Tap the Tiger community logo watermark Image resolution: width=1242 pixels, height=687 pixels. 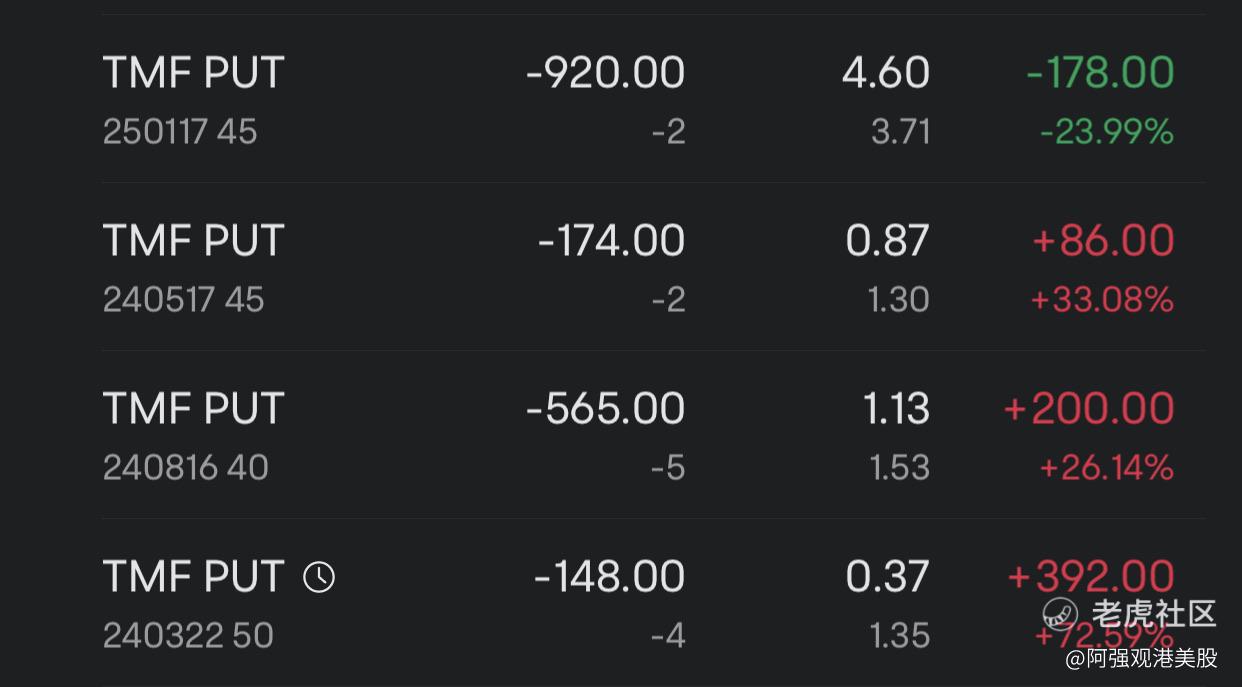(1060, 613)
